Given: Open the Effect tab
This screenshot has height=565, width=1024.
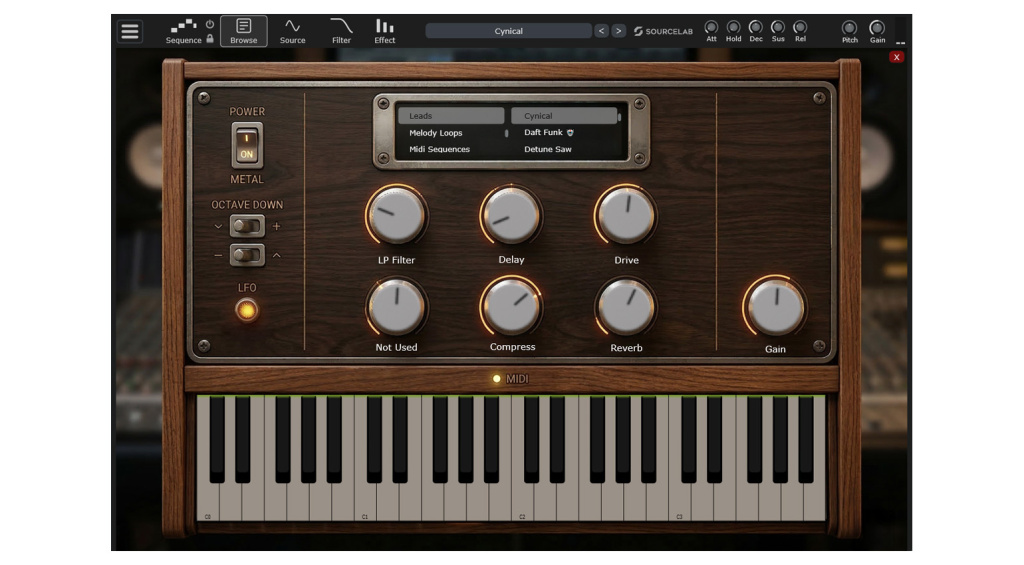Looking at the screenshot, I should coord(385,31).
